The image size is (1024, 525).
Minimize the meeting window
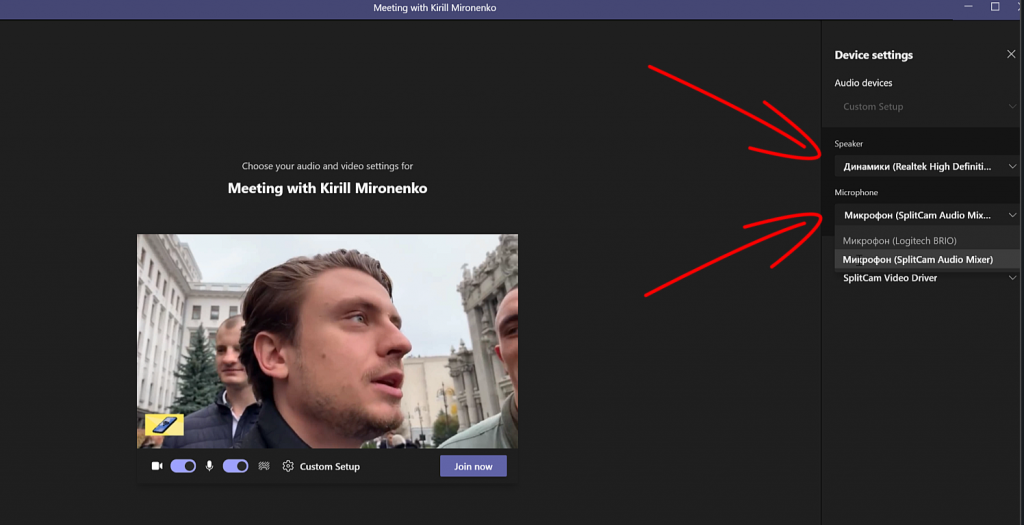(968, 7)
